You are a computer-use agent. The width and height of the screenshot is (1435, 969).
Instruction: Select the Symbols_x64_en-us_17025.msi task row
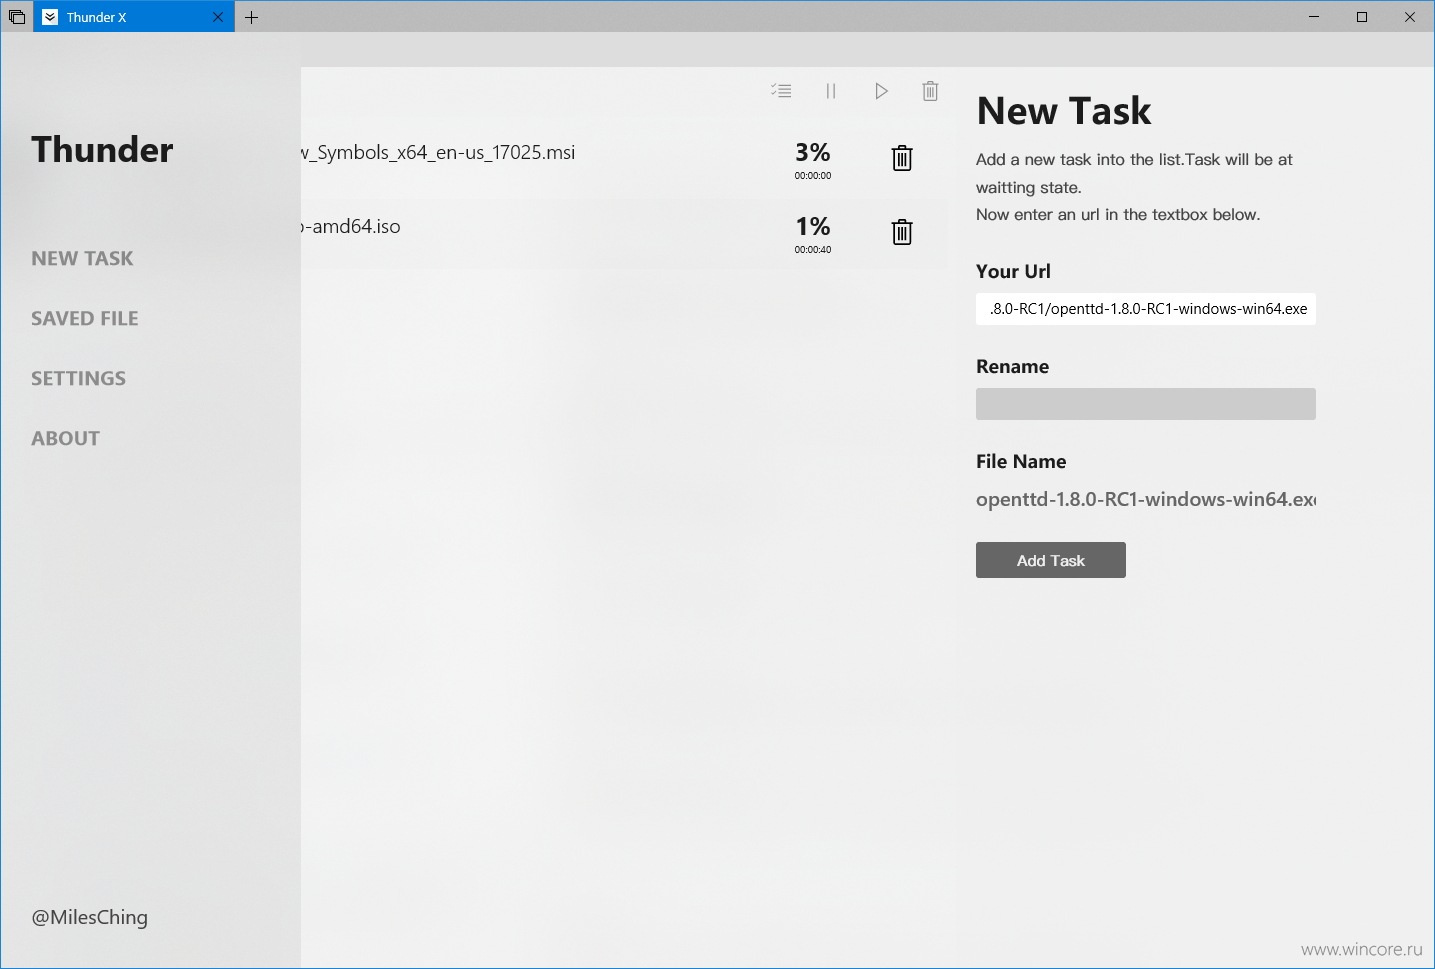(x=624, y=159)
